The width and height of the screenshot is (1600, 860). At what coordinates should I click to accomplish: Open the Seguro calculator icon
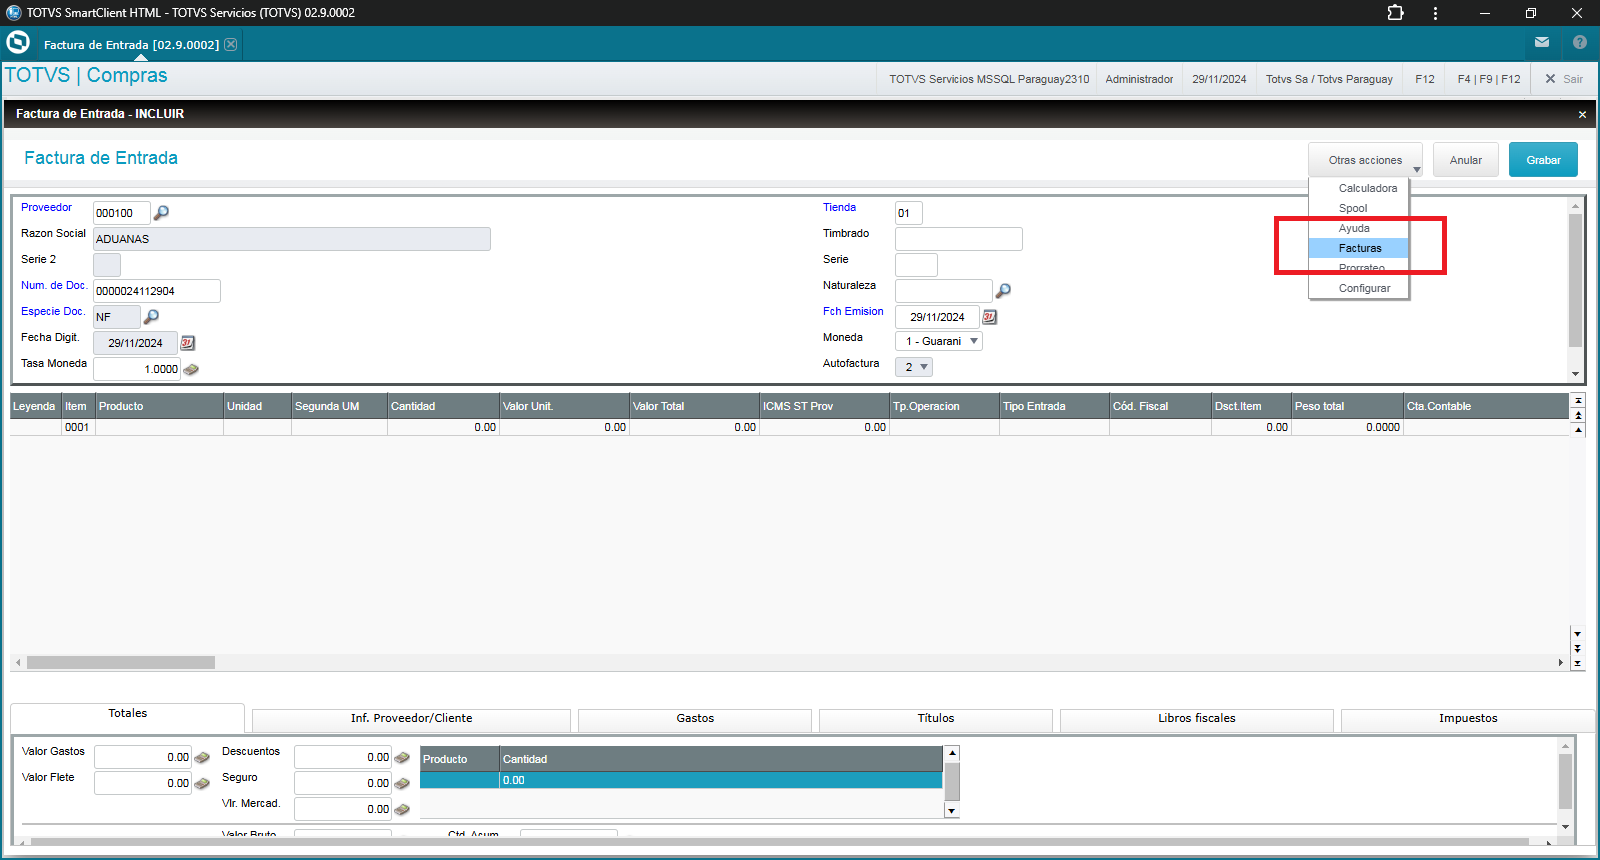tap(402, 784)
